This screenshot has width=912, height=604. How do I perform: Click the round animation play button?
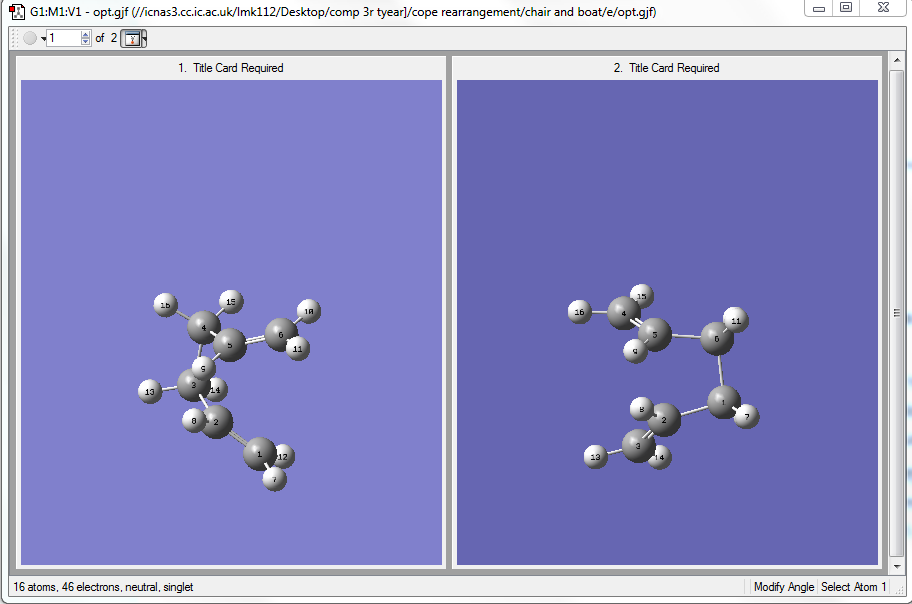point(30,38)
